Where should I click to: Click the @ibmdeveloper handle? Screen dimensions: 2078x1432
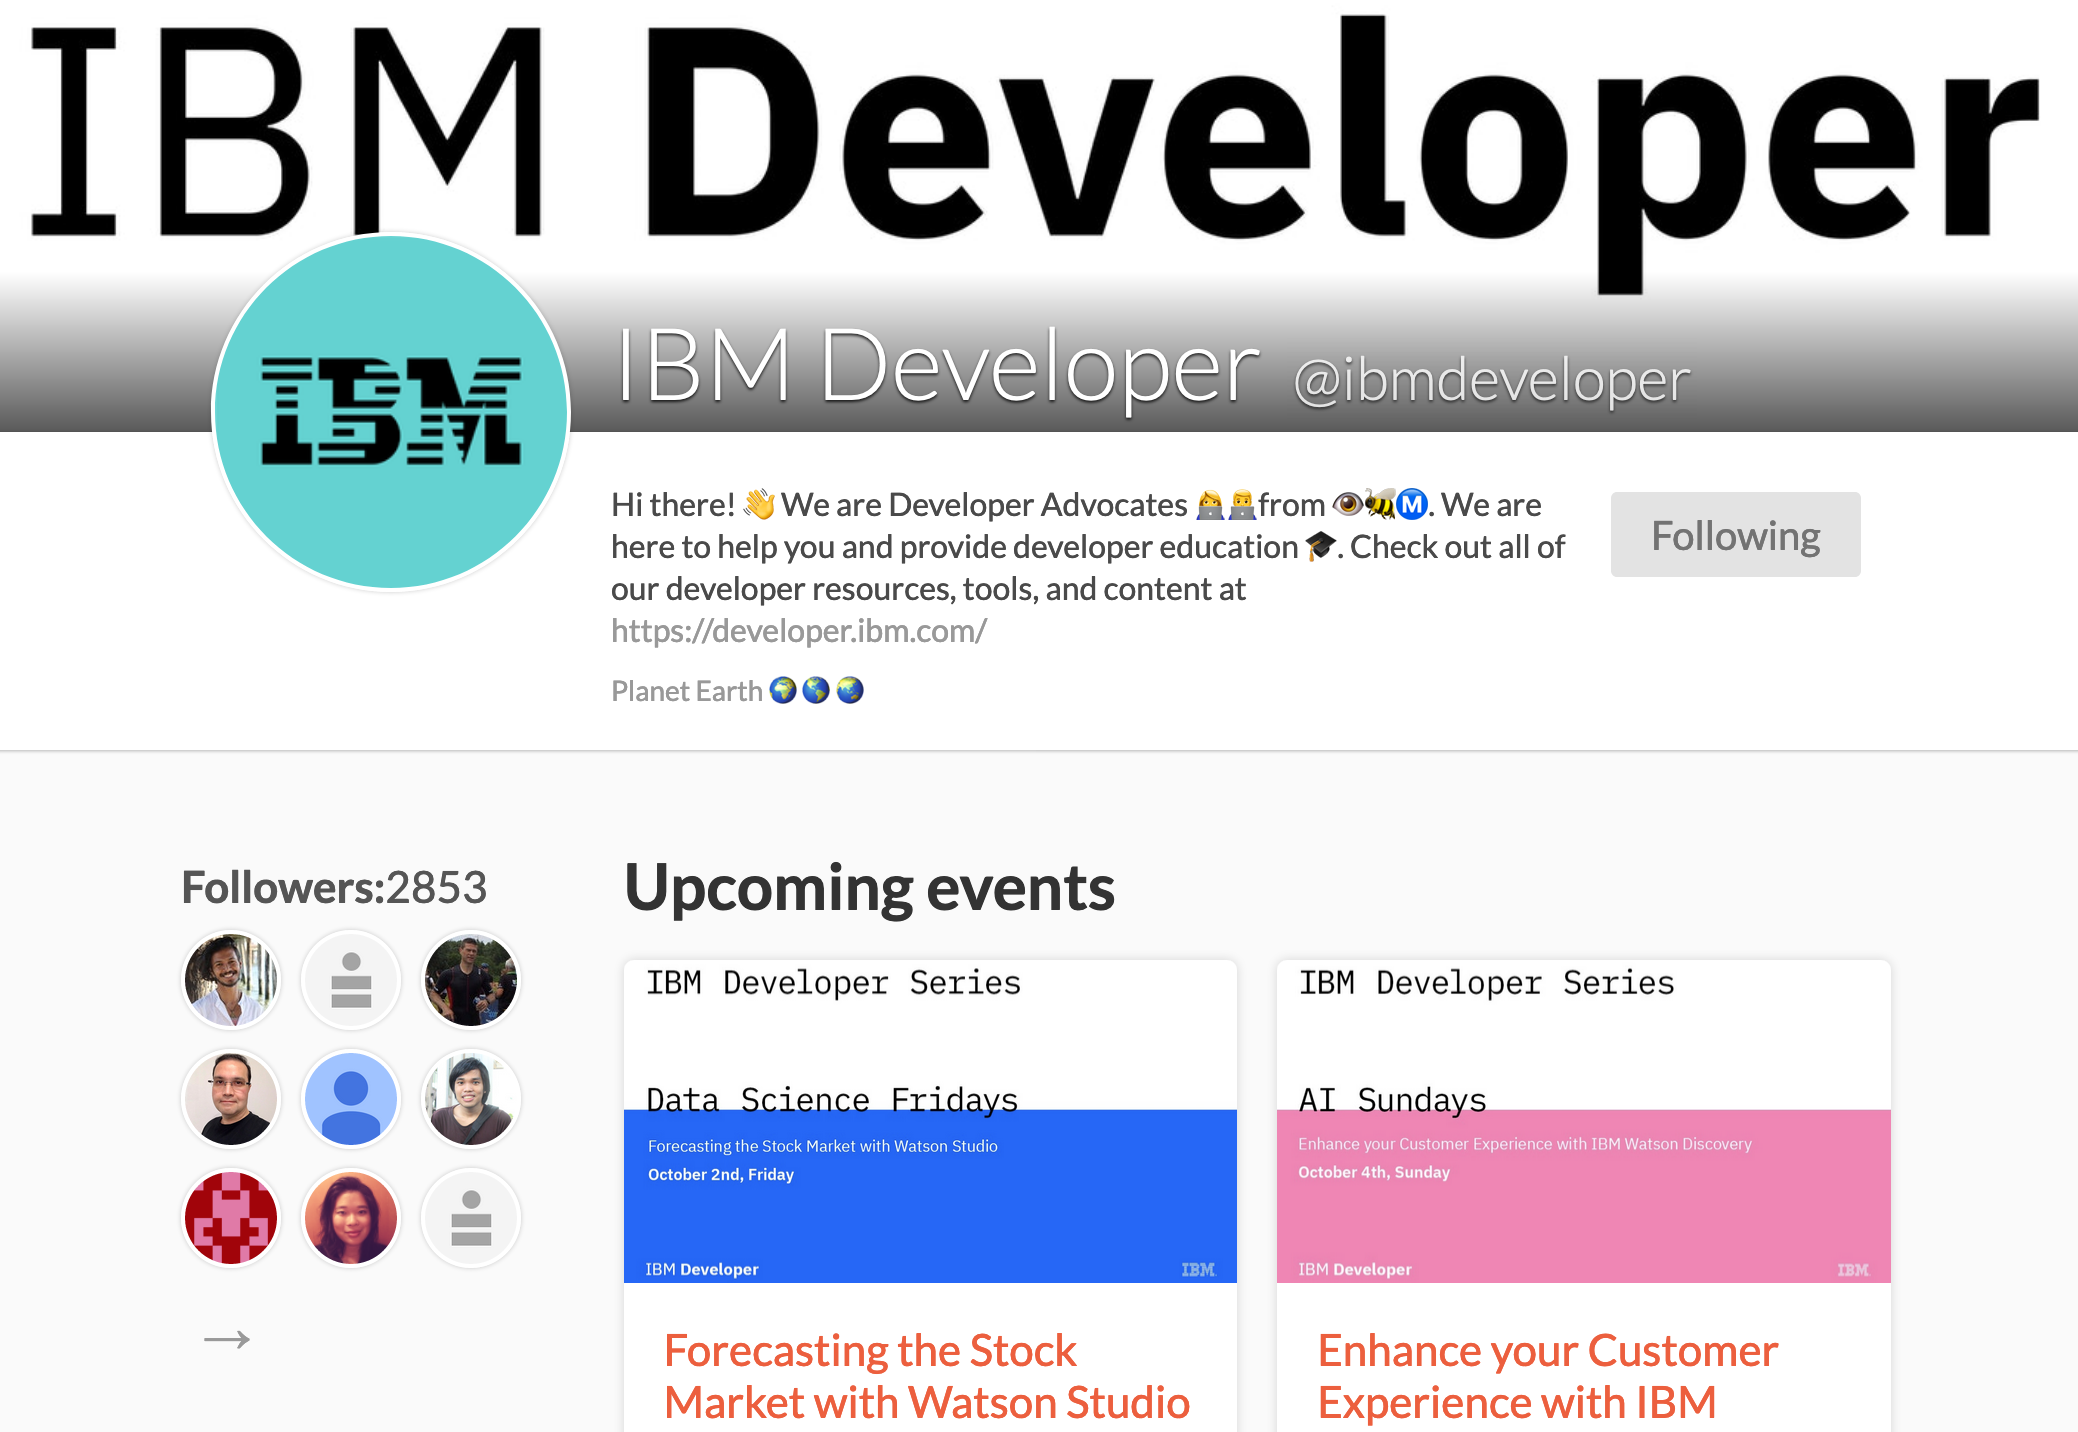coord(1491,381)
